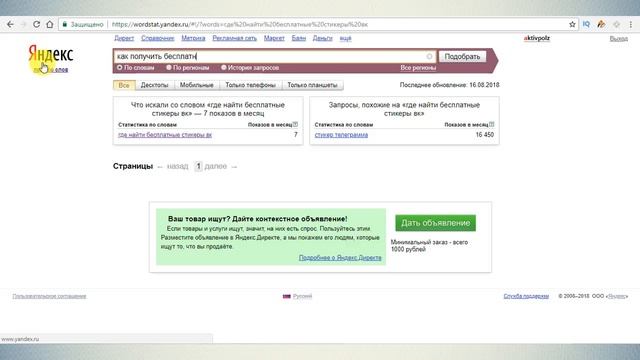This screenshot has height=360, width=640.
Task: Open the 'Все регионы' region selector
Action: tap(418, 68)
